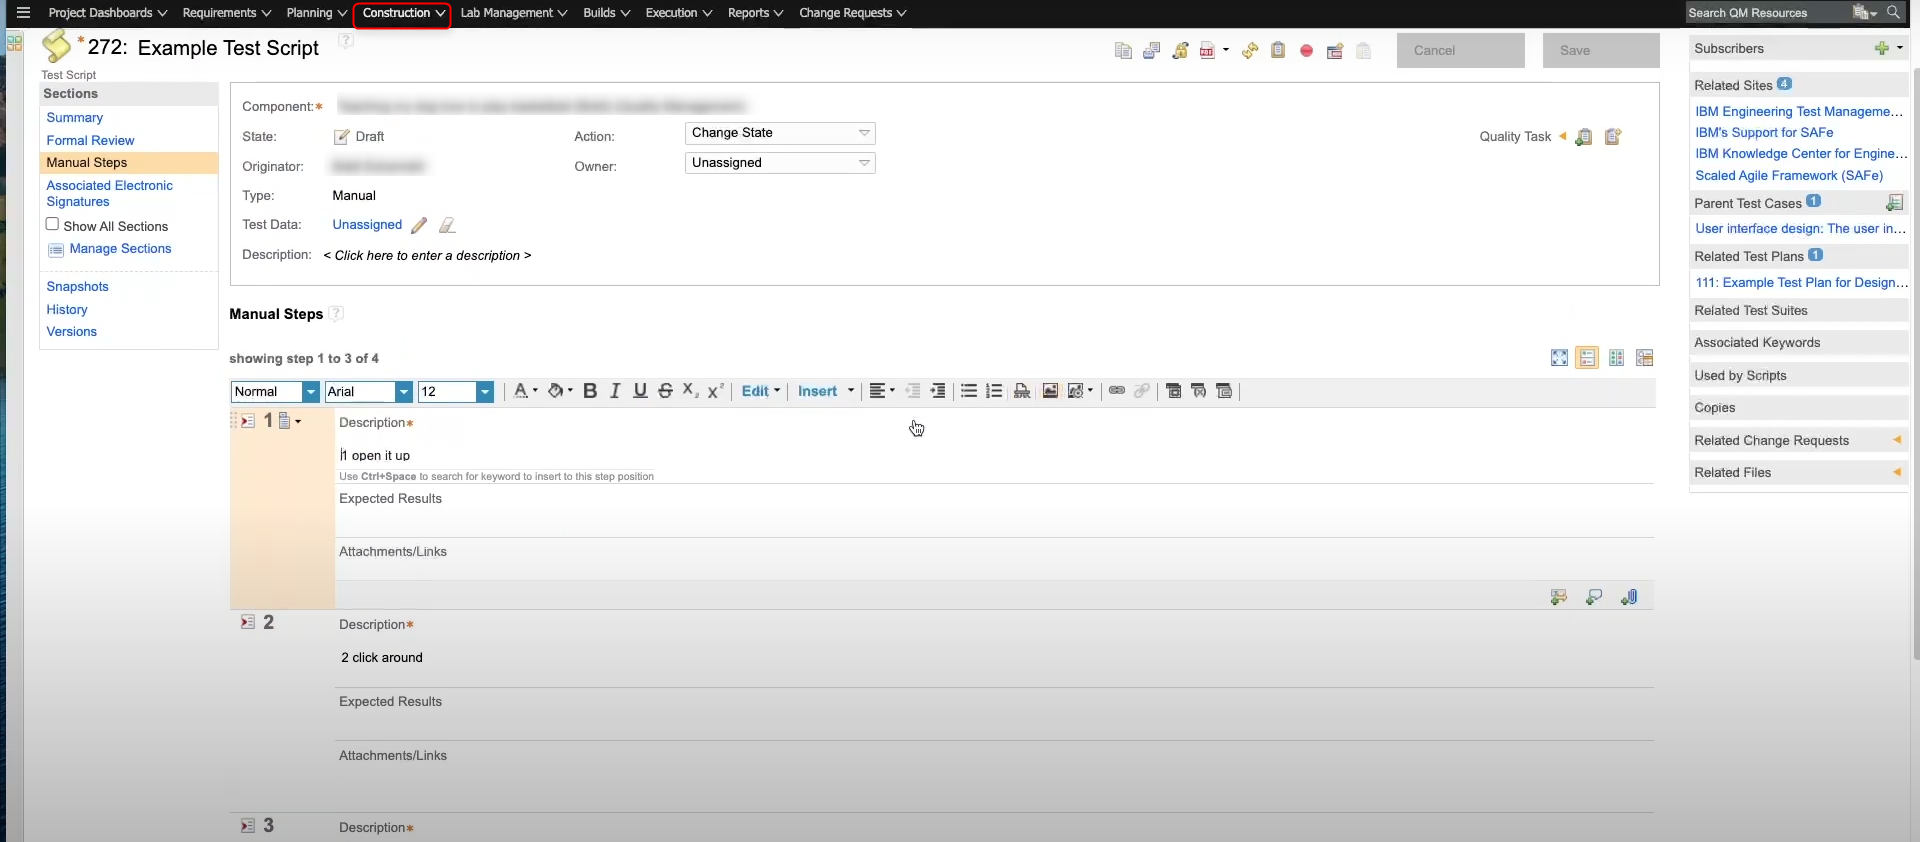This screenshot has height=842, width=1920.
Task: Open the text color picker in toolbar
Action: (524, 391)
